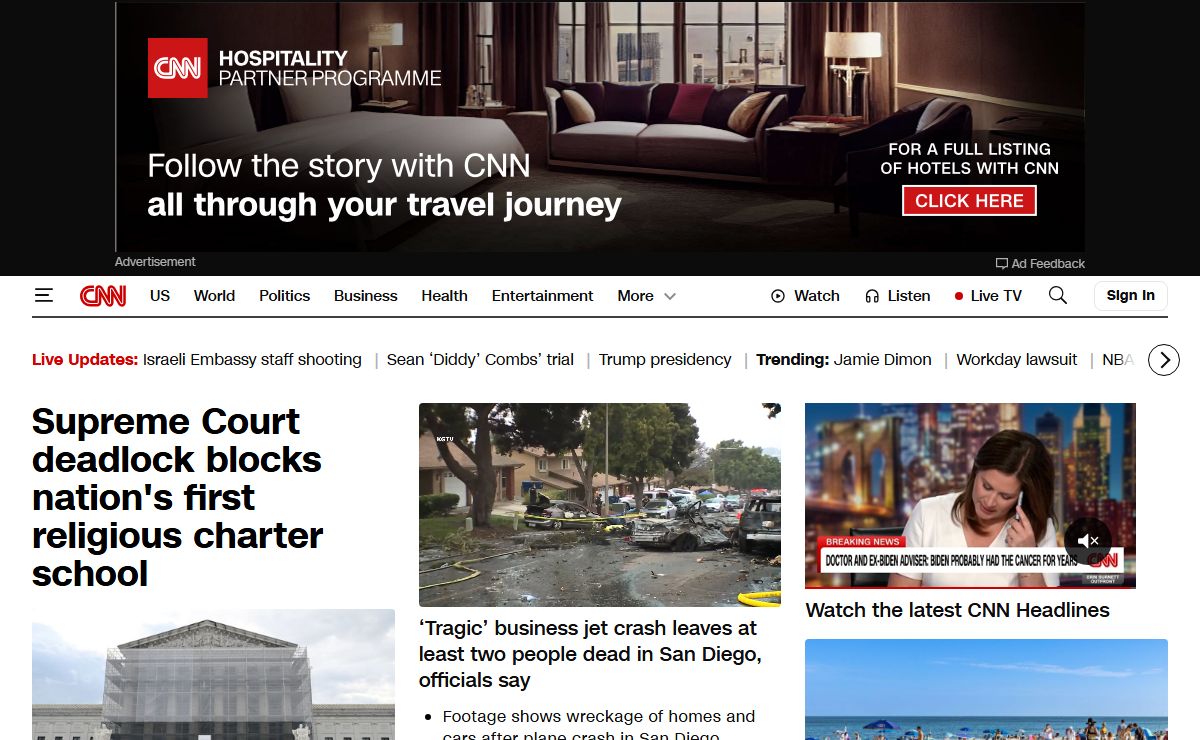Image resolution: width=1200 pixels, height=740 pixels.
Task: Click the Sign in button
Action: pyautogui.click(x=1131, y=296)
